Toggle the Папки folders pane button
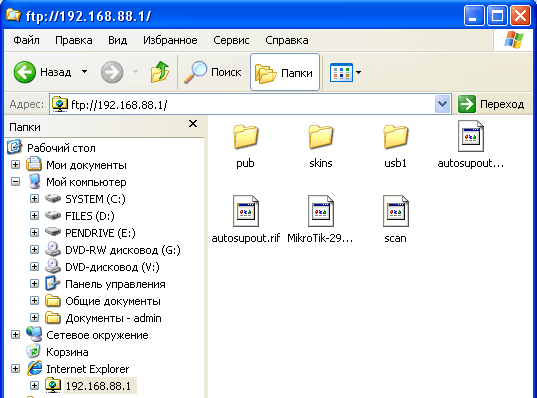This screenshot has height=398, width=537. point(285,72)
